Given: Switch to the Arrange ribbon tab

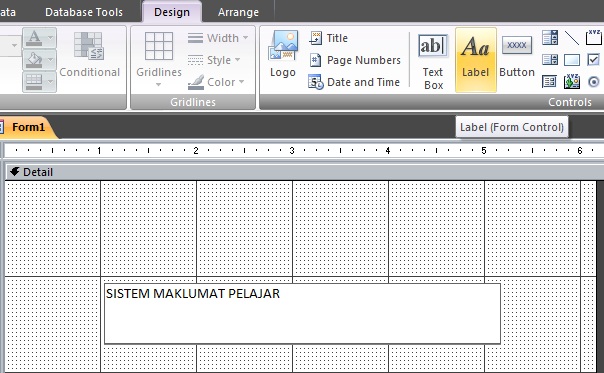Looking at the screenshot, I should [238, 12].
